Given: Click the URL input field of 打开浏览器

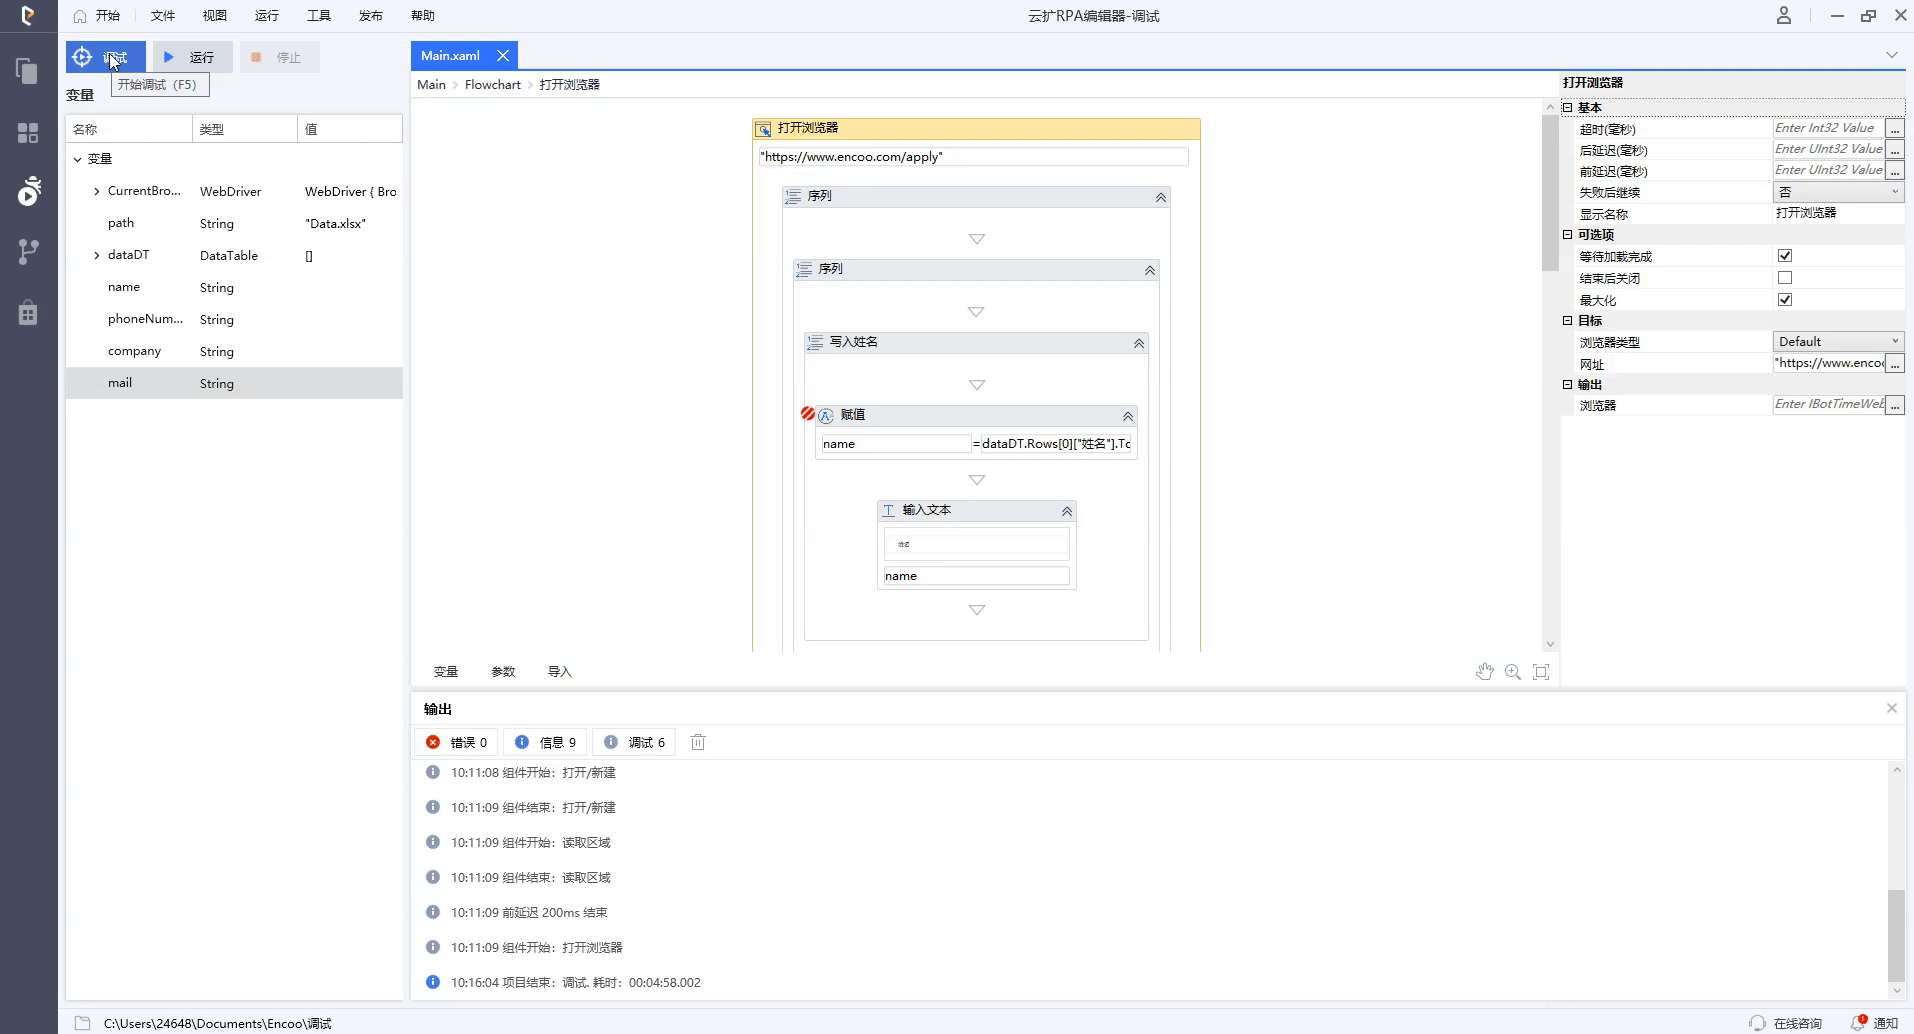Looking at the screenshot, I should coord(974,156).
